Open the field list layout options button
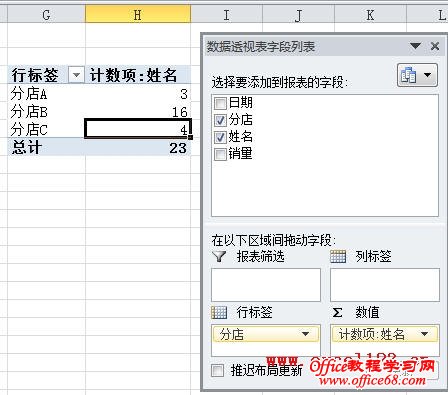This screenshot has height=395, width=448. (x=417, y=75)
